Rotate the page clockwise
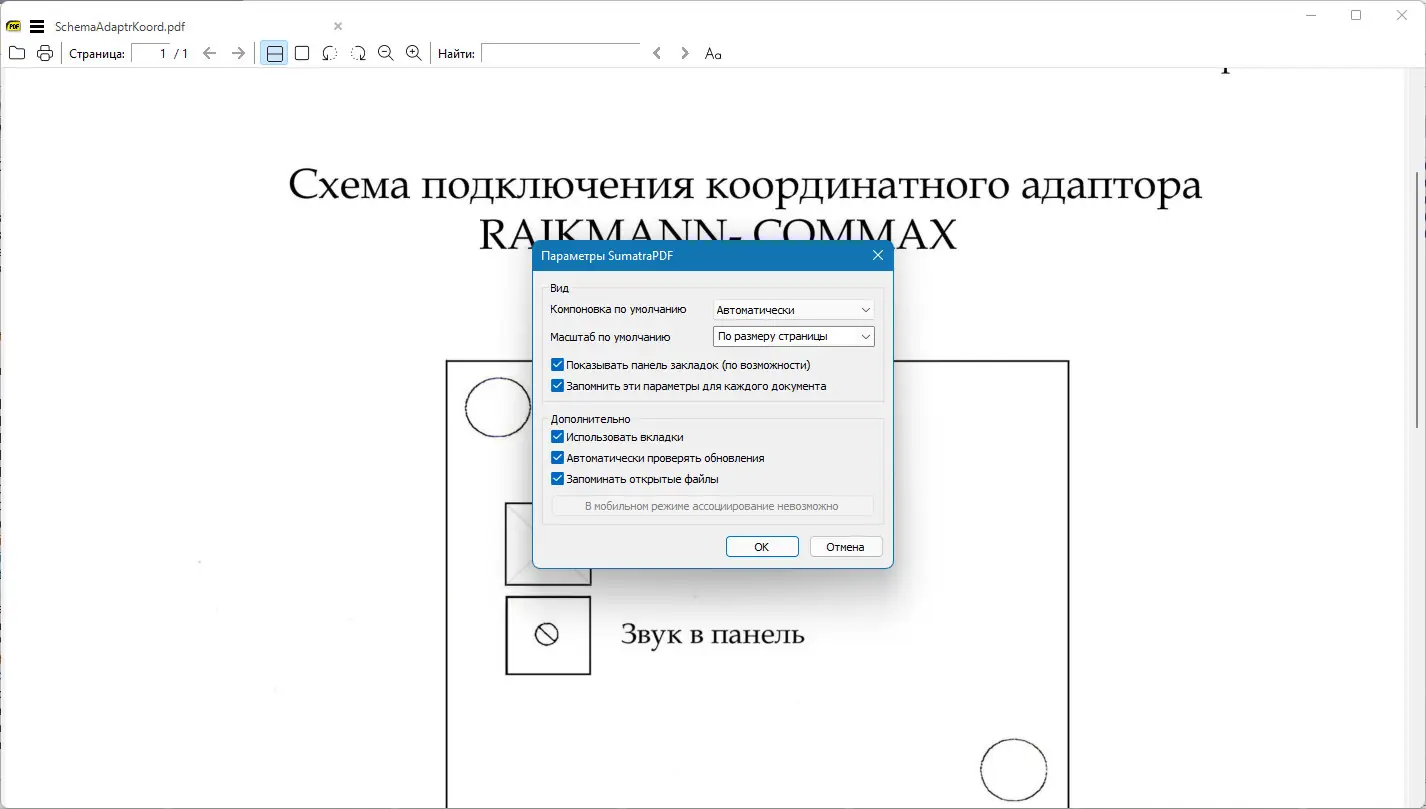This screenshot has height=809, width=1426. tap(358, 53)
